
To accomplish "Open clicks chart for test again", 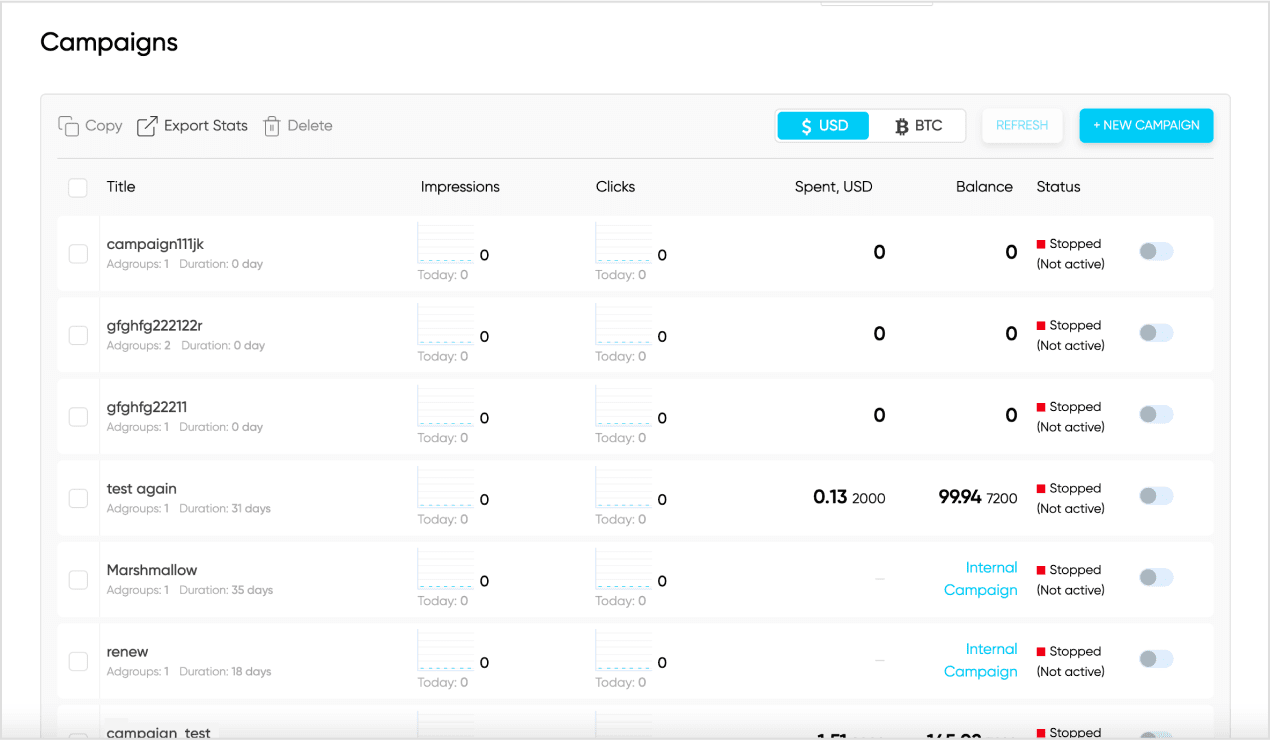I will pos(623,488).
